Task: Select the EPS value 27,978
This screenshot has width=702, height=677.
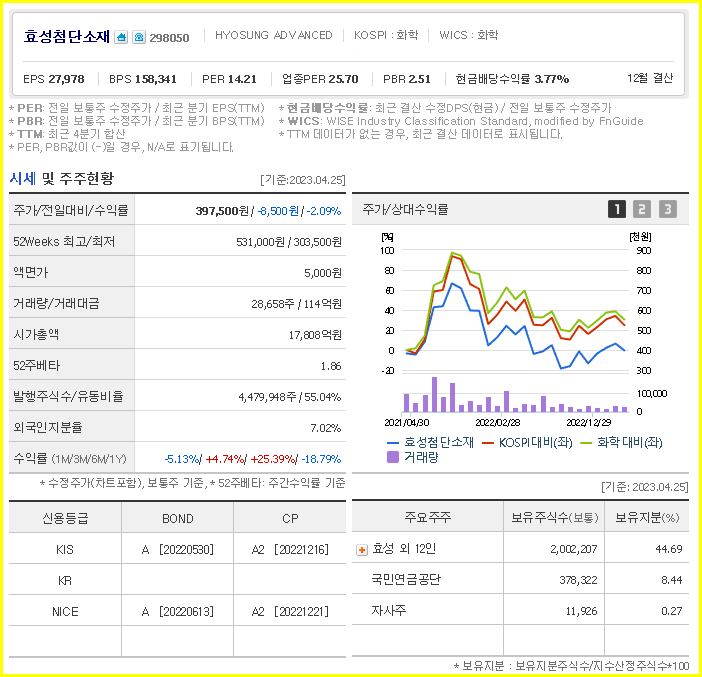Action: [x=66, y=79]
